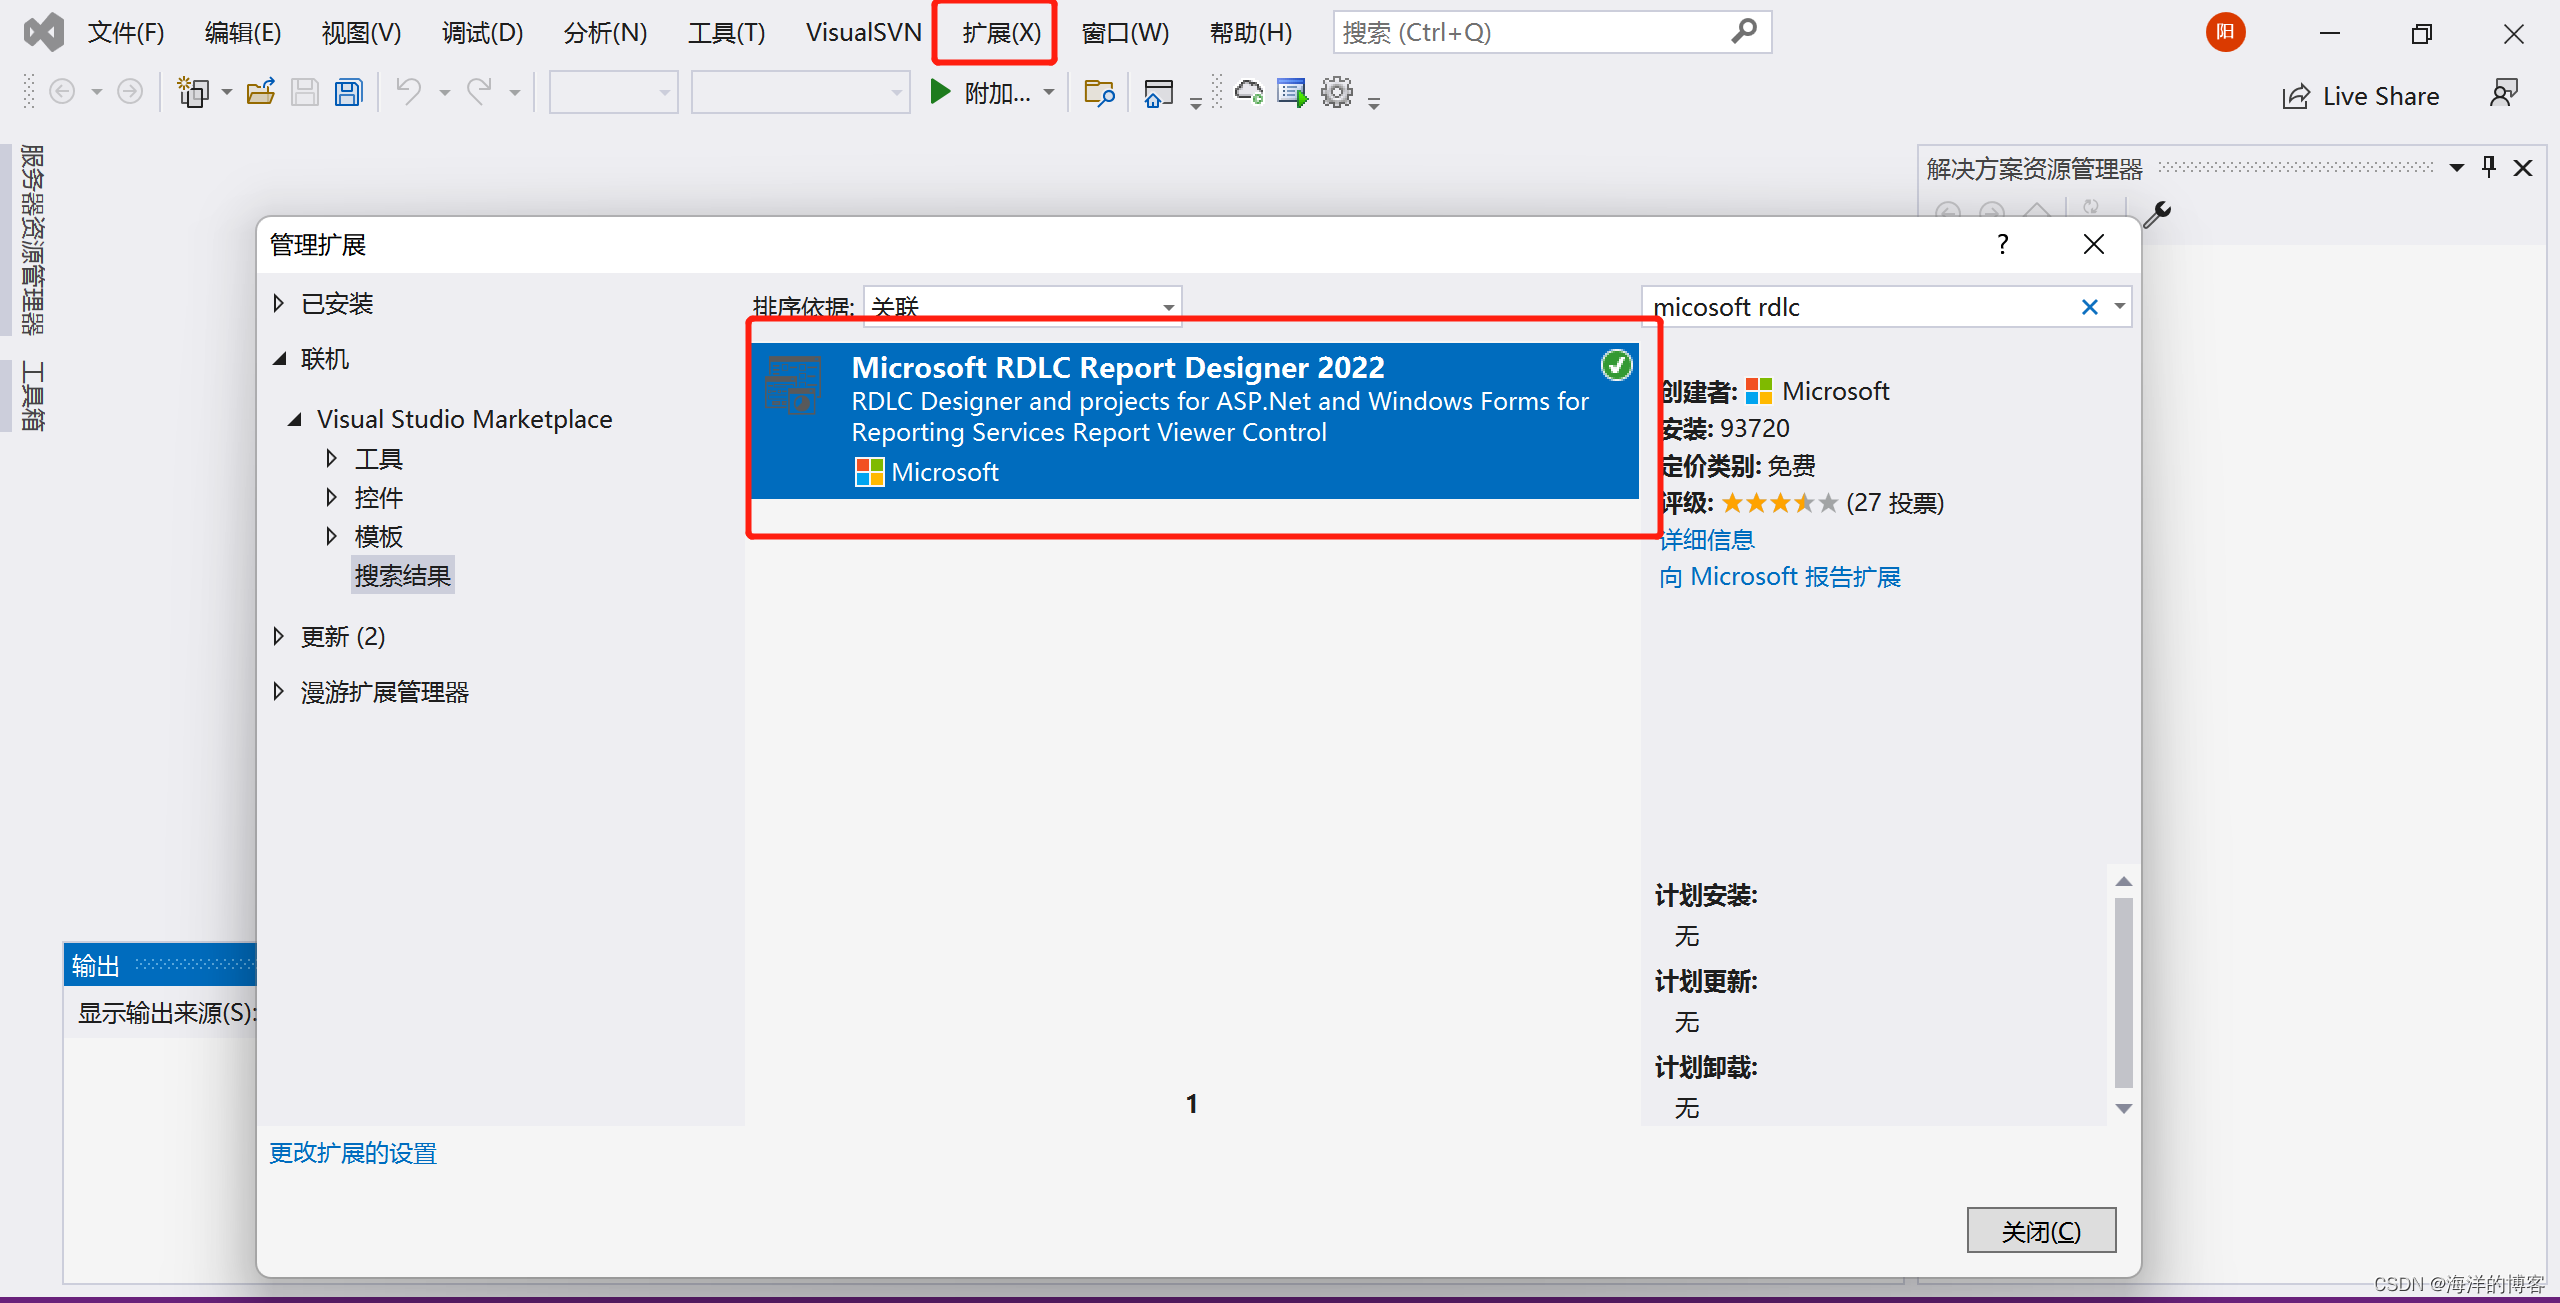Screen dimensions: 2560x1303
Task: Open the 服务器资源管理器 side tab
Action: point(32,239)
